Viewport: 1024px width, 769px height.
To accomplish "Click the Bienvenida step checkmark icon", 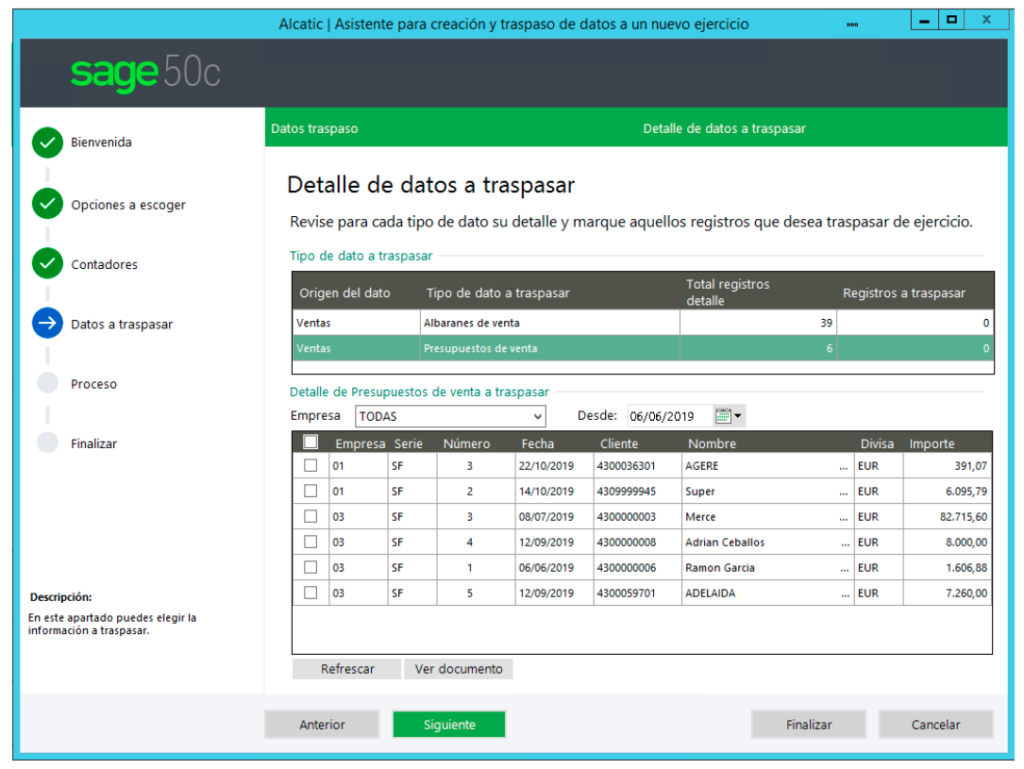I will [47, 142].
